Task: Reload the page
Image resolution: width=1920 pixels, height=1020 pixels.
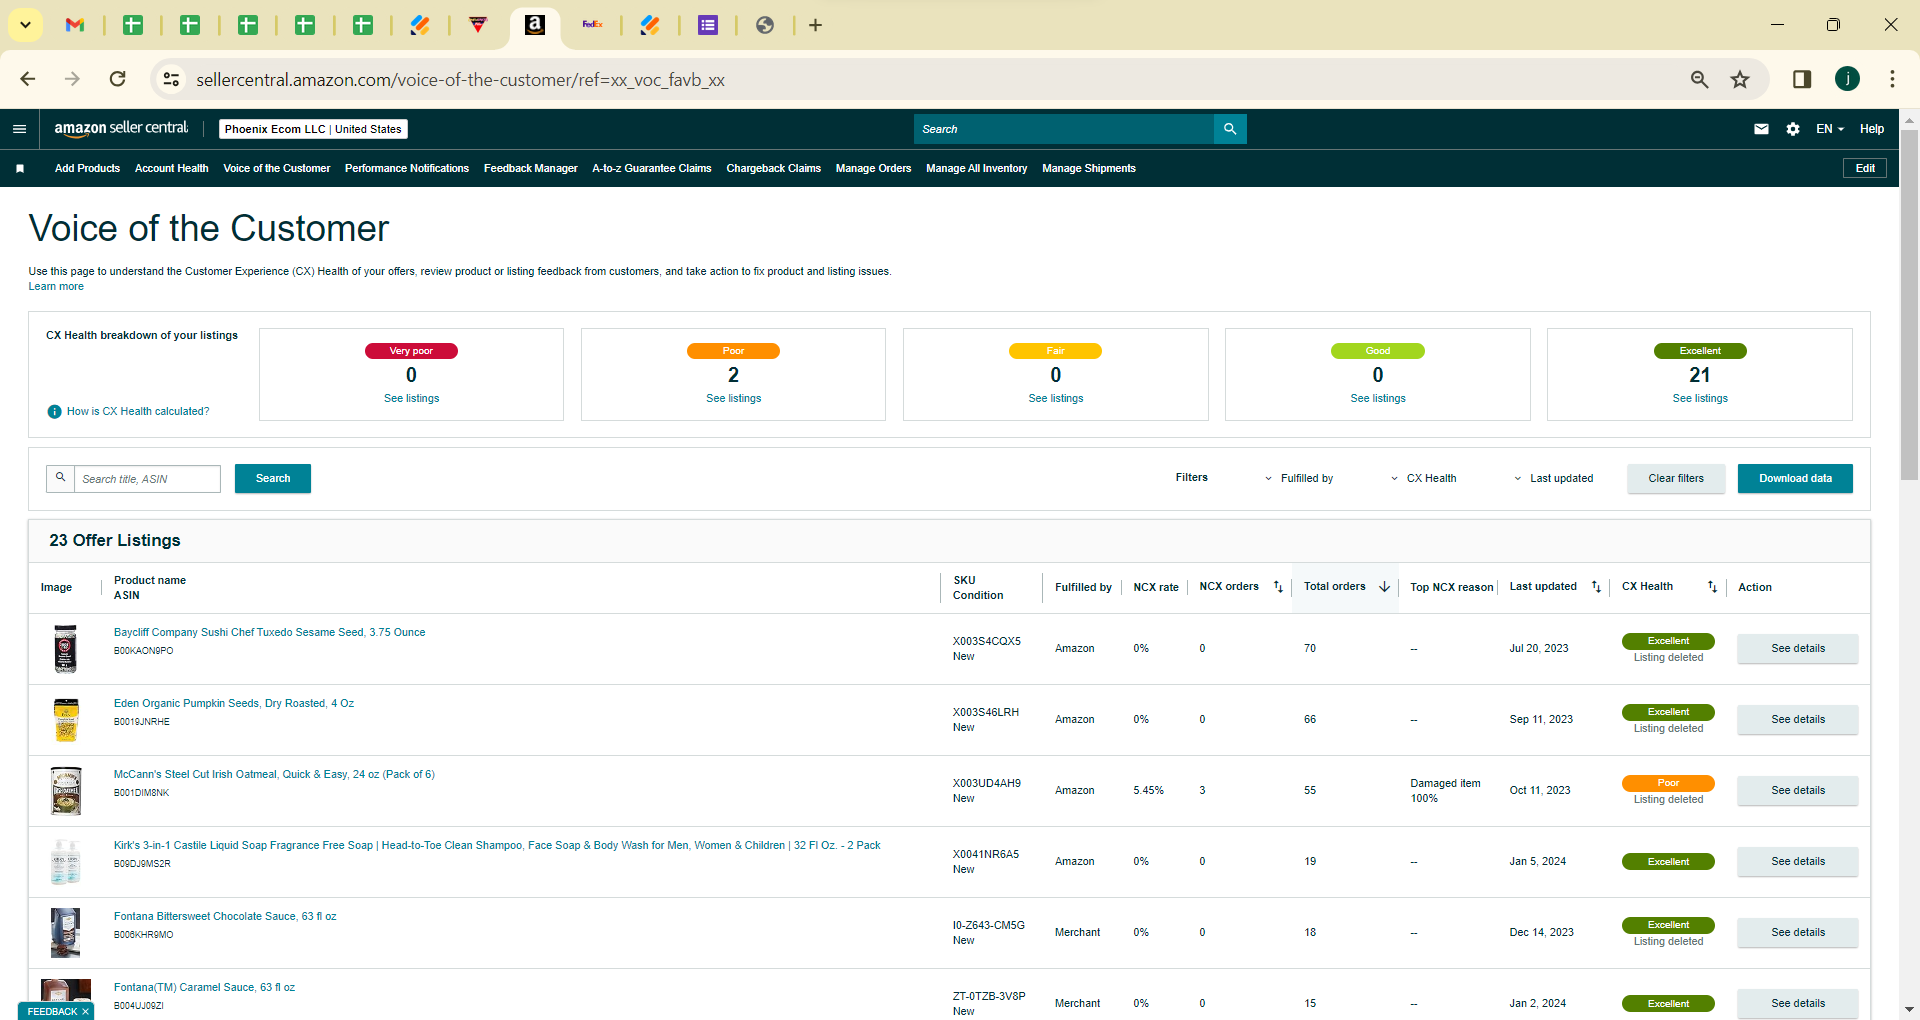Action: click(x=118, y=79)
